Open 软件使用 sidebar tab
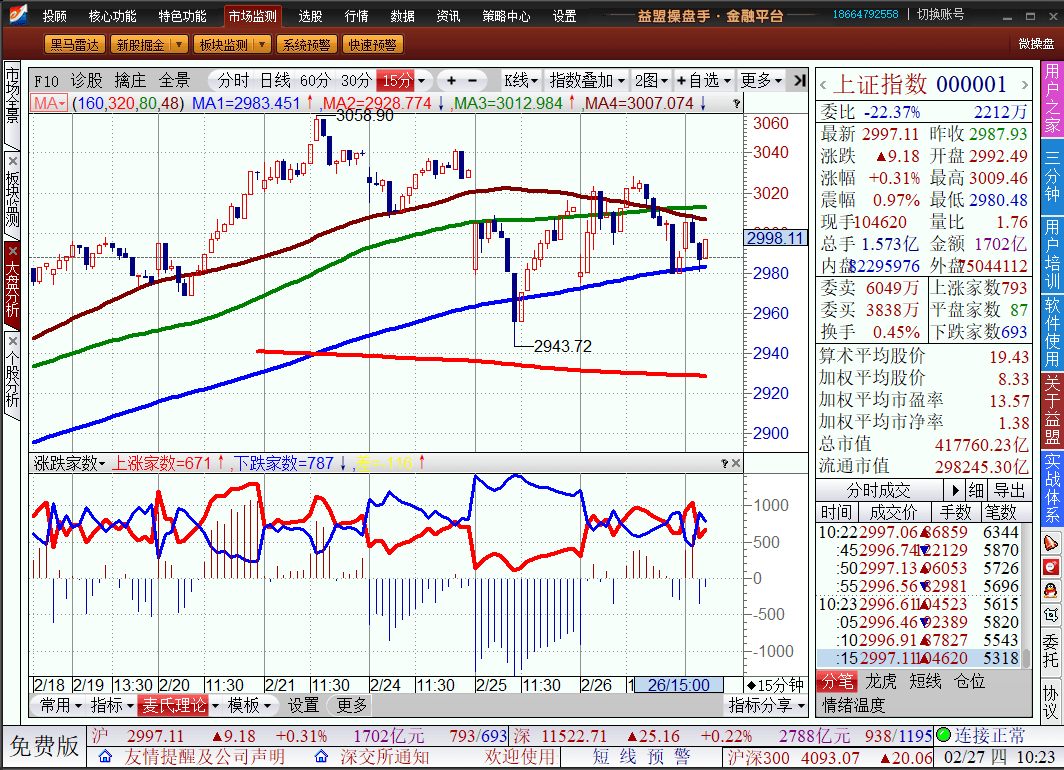 [x=1052, y=332]
